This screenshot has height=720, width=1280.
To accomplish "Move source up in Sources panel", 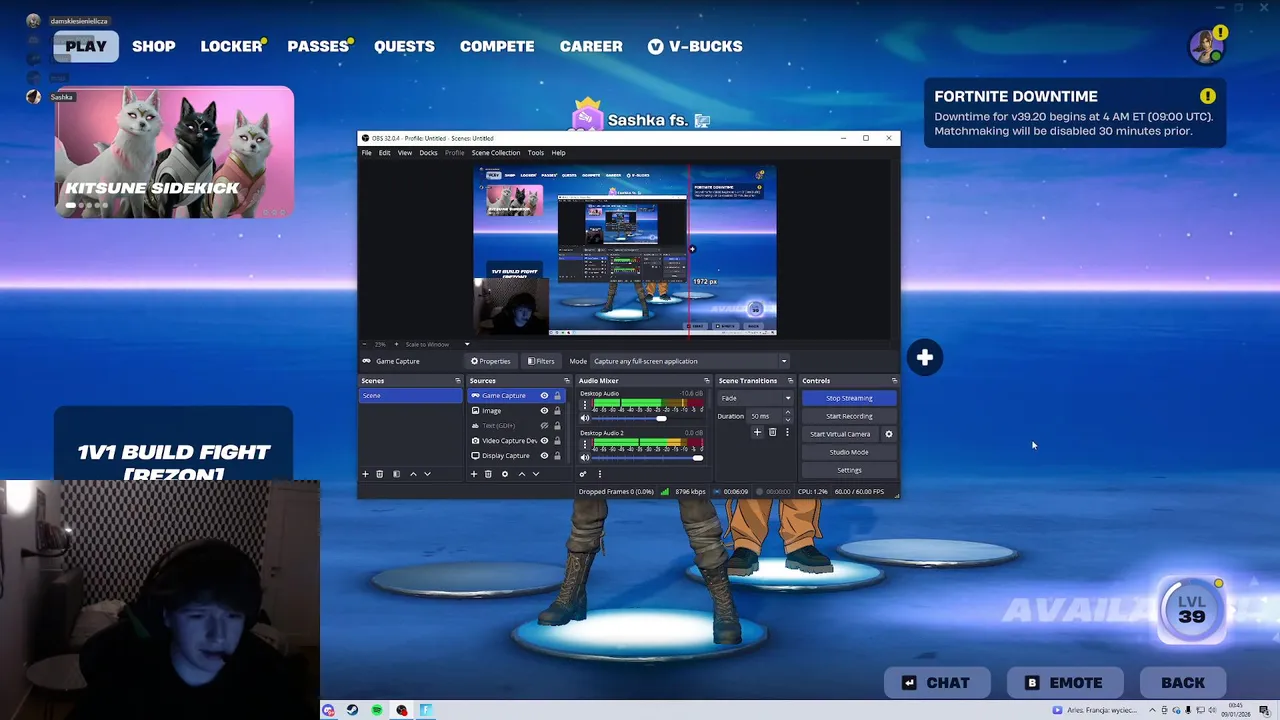I will click(x=521, y=474).
